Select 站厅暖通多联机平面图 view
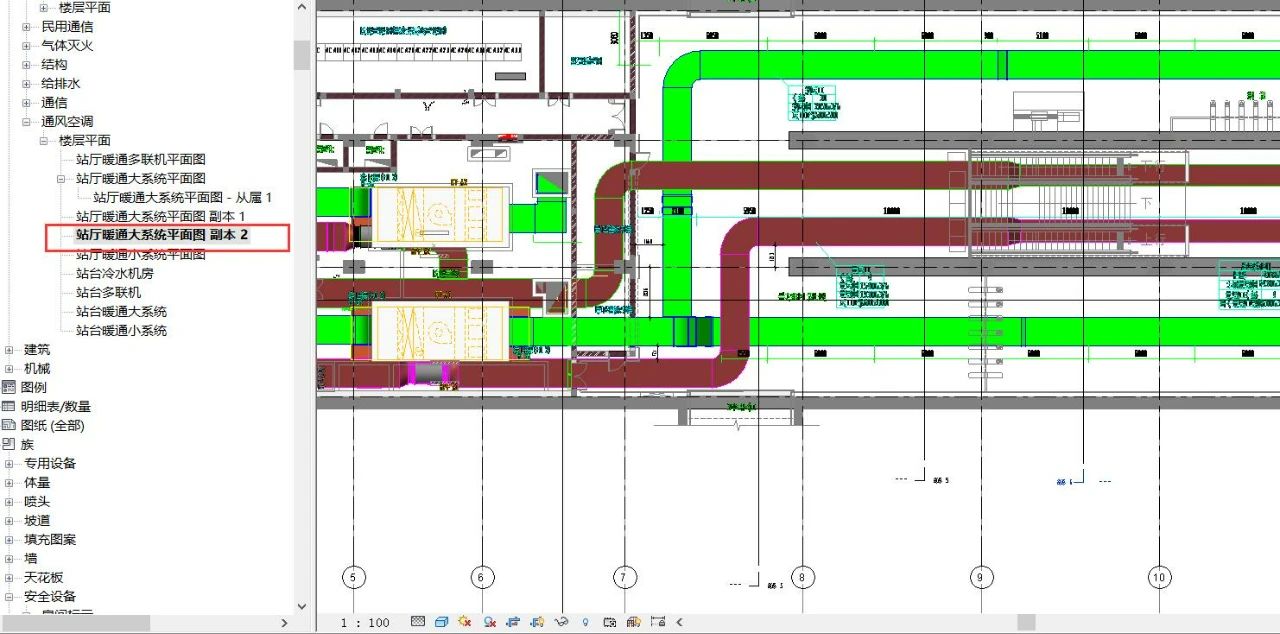1280x634 pixels. [x=141, y=159]
